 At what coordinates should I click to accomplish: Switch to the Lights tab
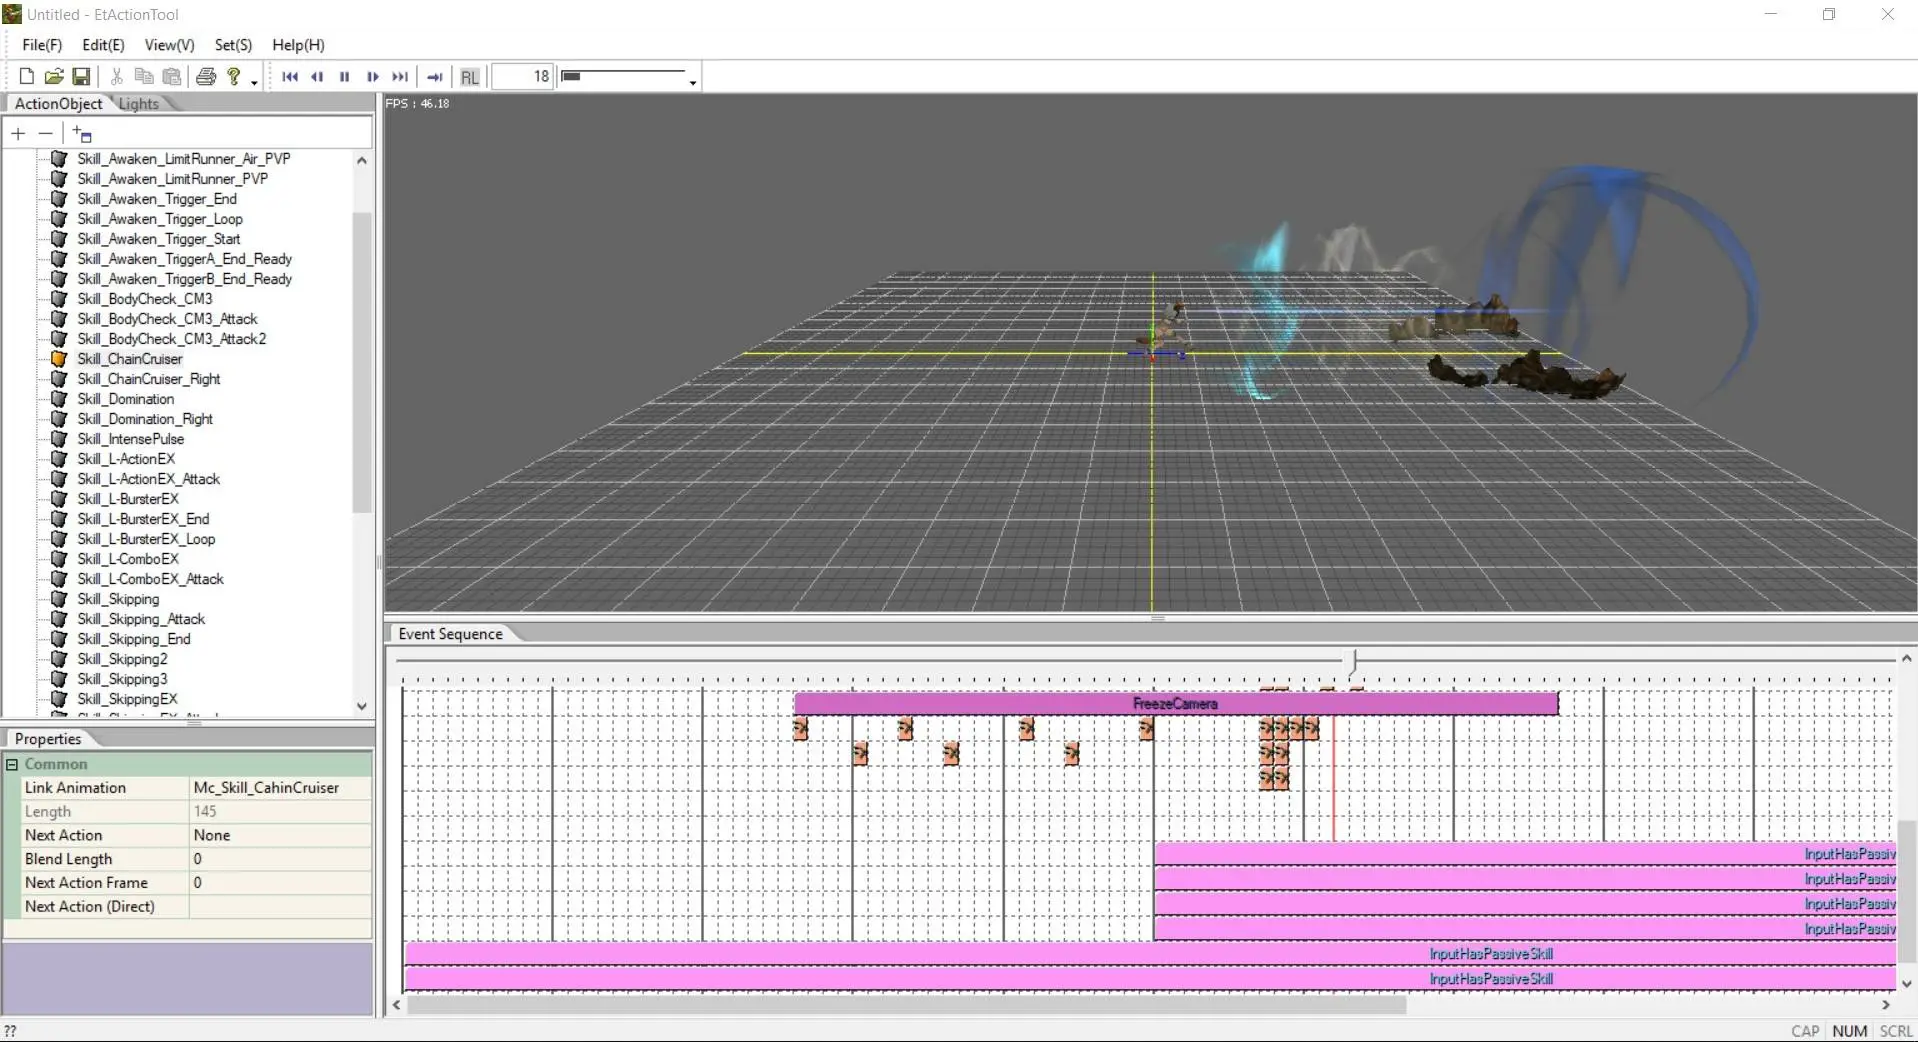click(x=139, y=104)
